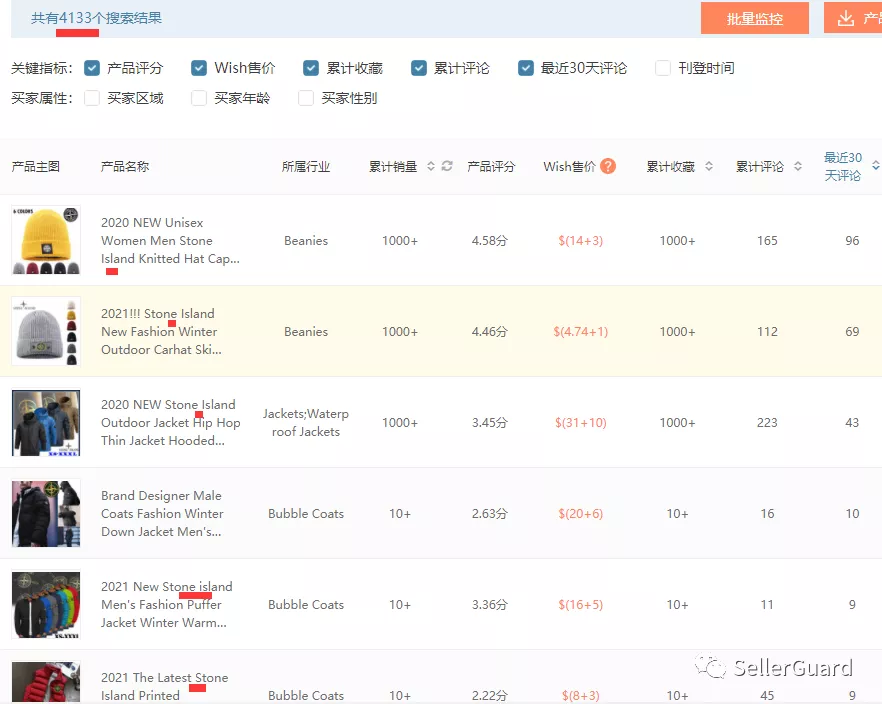Open the yellow beanie product thumbnail
882x704 pixels.
46,240
